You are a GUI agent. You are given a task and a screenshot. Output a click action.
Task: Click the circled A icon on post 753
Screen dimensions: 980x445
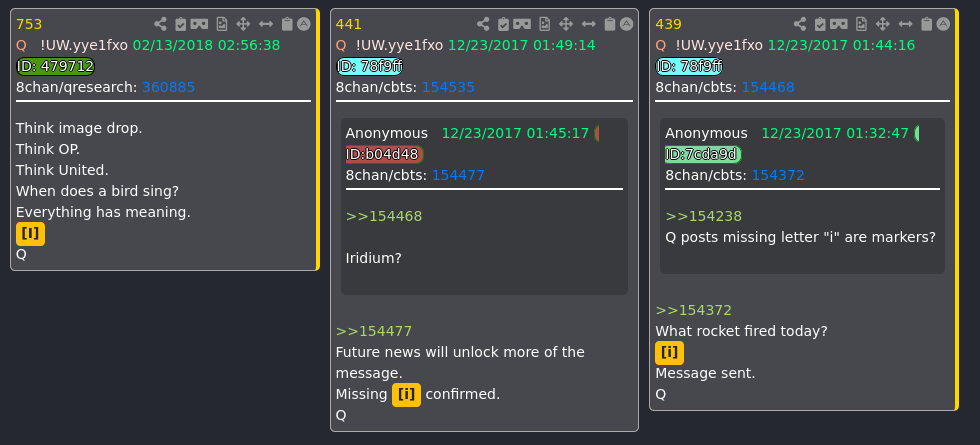[x=304, y=24]
